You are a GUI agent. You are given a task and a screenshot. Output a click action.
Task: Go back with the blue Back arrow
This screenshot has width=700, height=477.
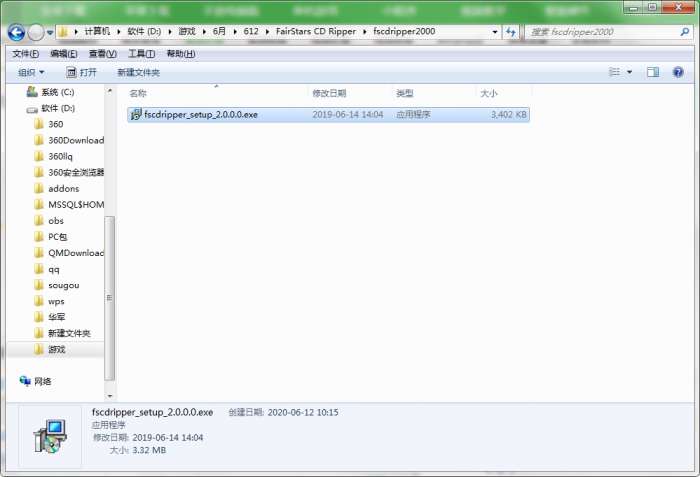[x=16, y=32]
